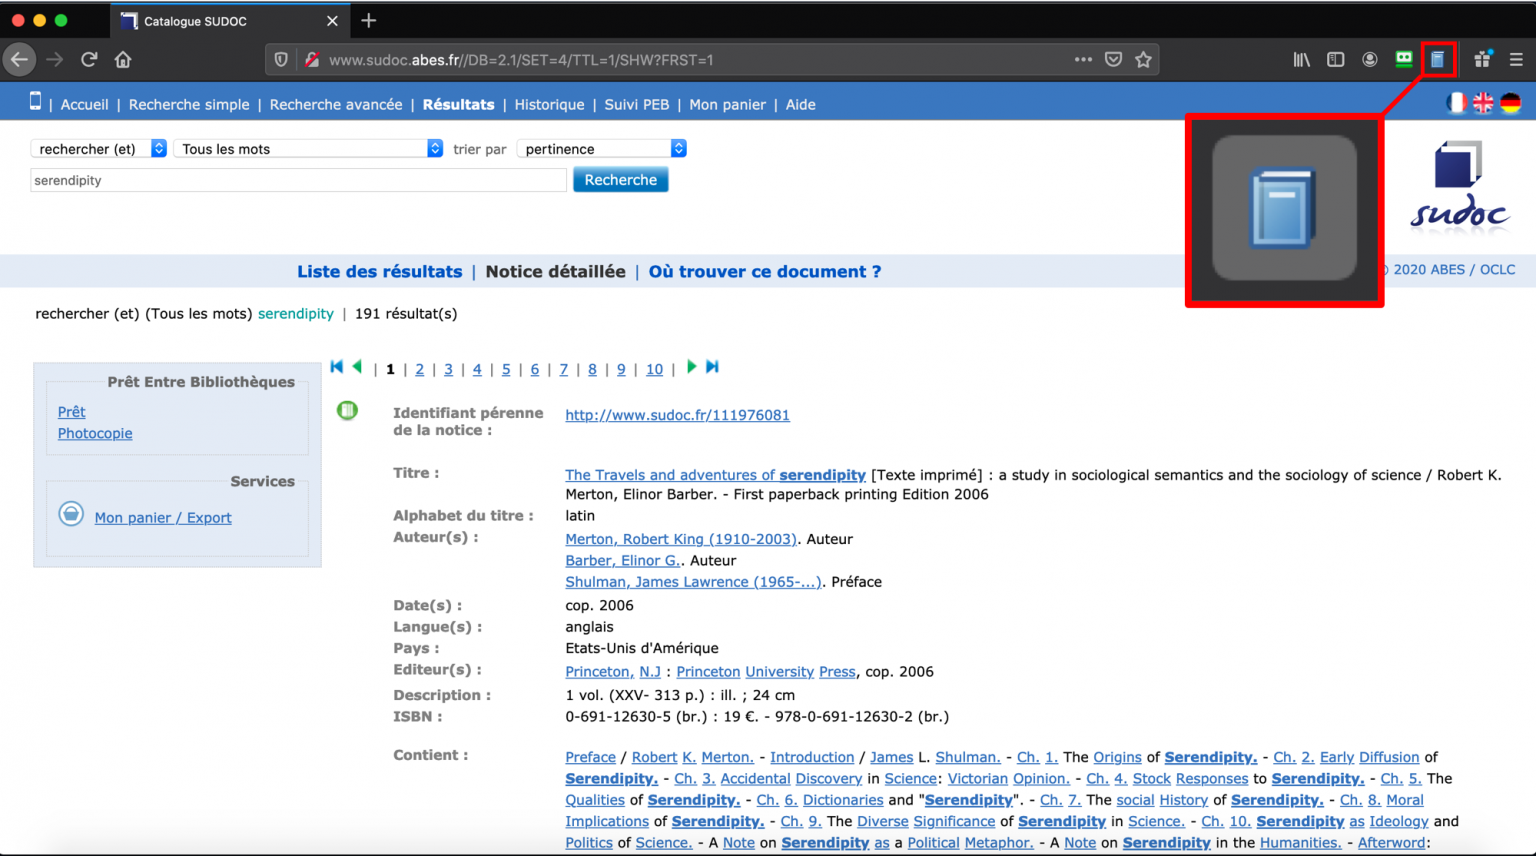The width and height of the screenshot is (1536, 856).
Task: Toggle the browser sidebar icon
Action: pyautogui.click(x=1335, y=59)
